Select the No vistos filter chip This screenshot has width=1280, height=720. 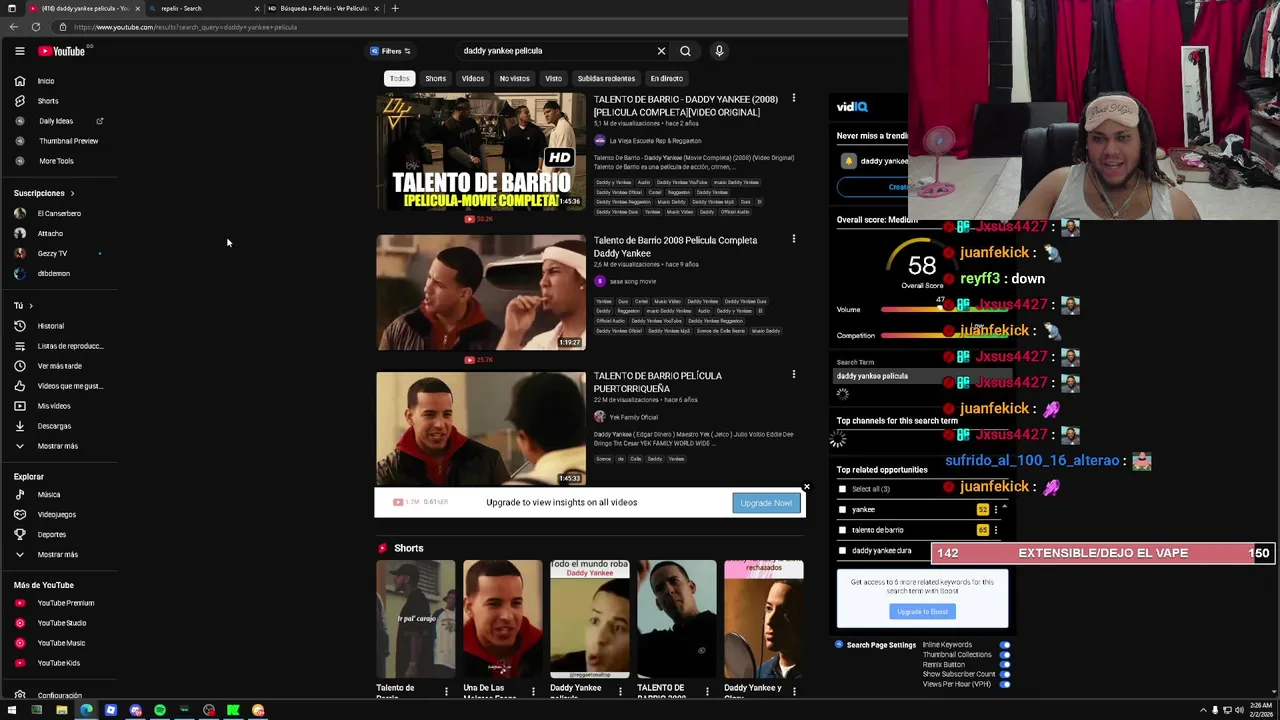[x=514, y=79]
